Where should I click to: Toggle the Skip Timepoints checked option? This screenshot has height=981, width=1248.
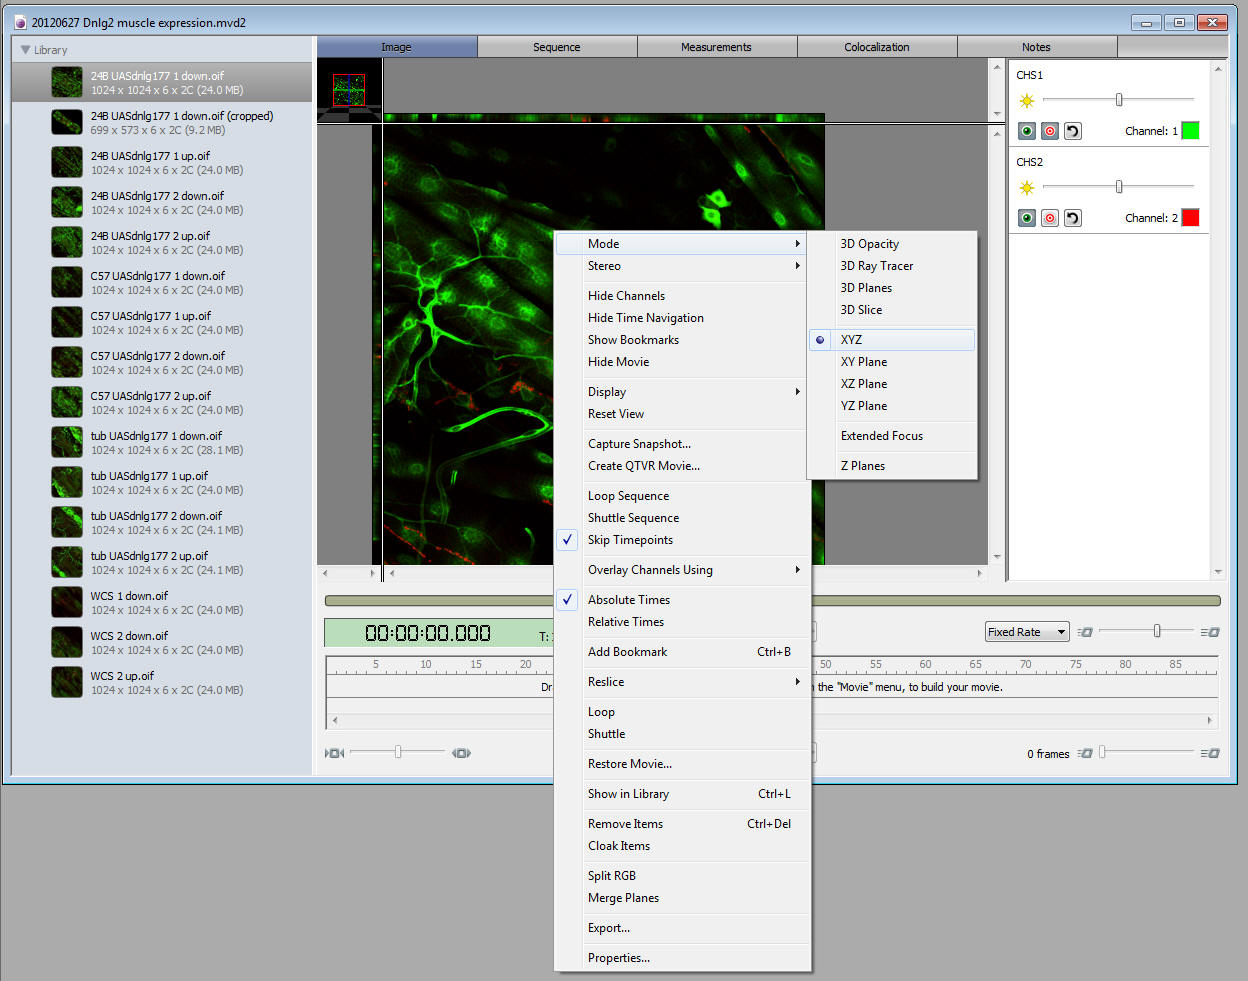(630, 540)
